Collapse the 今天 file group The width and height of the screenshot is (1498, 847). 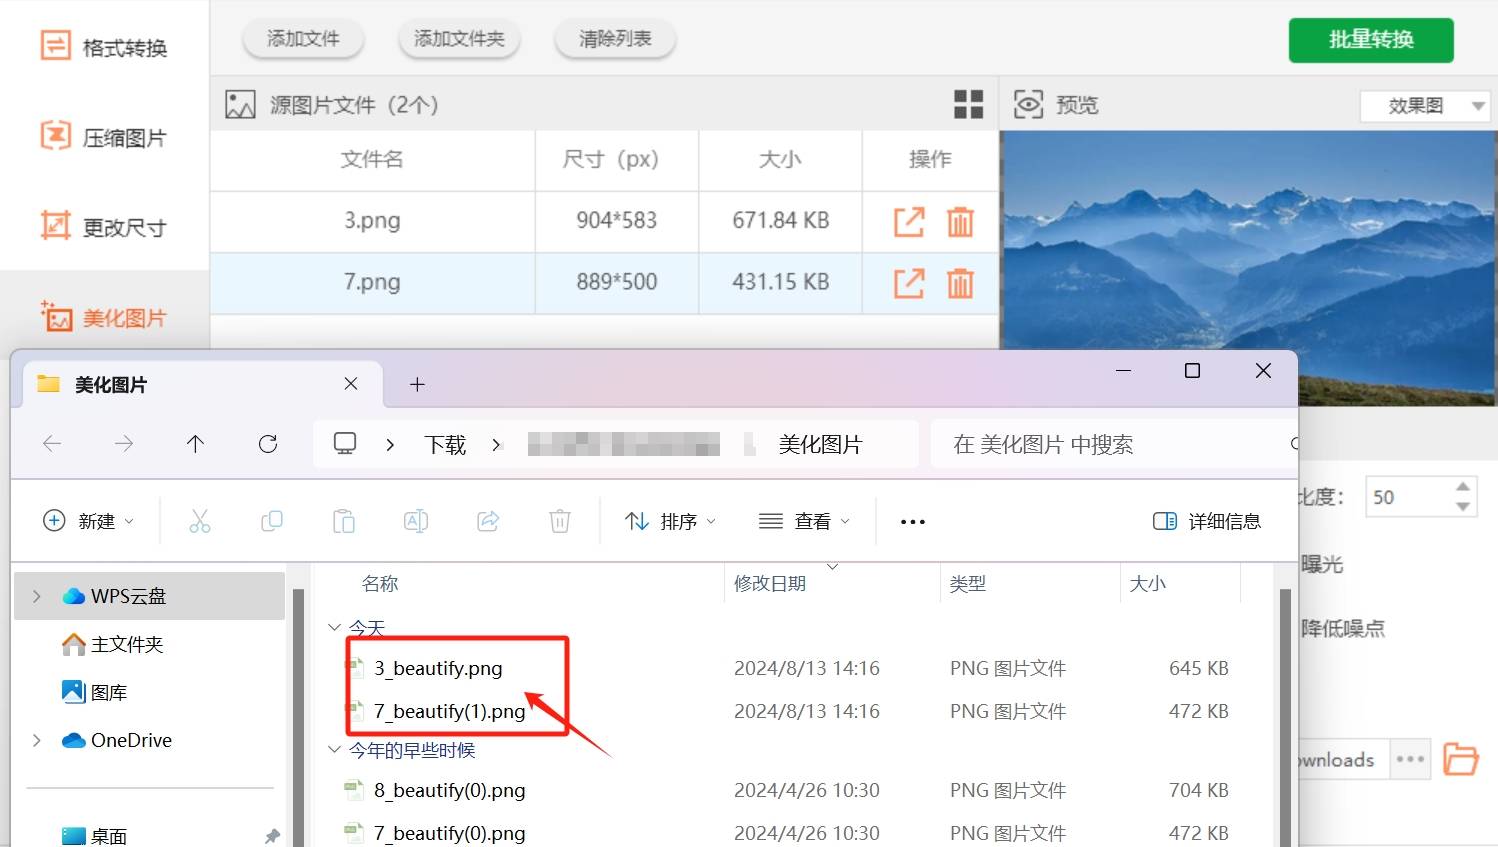334,627
